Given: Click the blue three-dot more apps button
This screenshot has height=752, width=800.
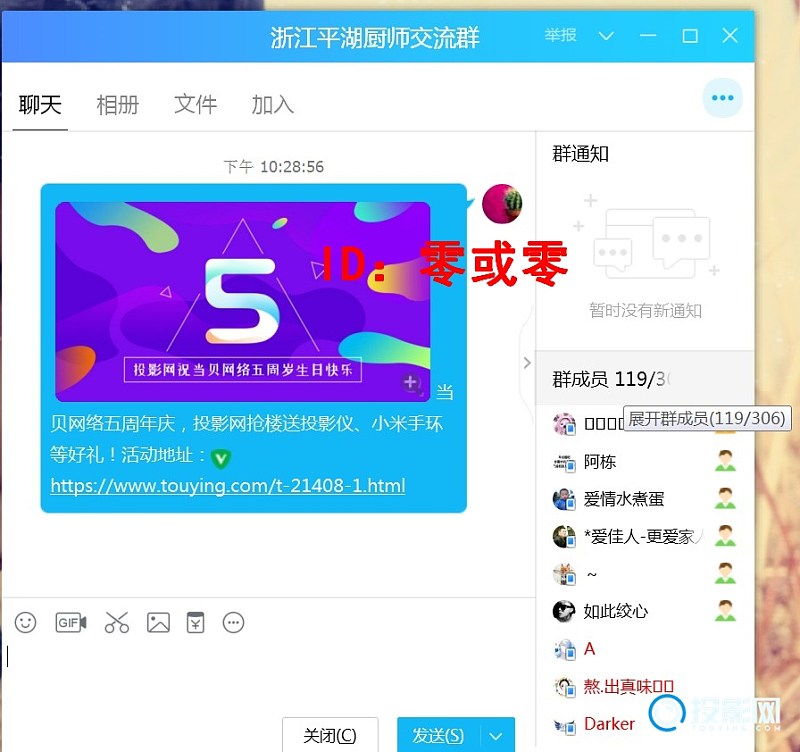Looking at the screenshot, I should click(x=722, y=98).
